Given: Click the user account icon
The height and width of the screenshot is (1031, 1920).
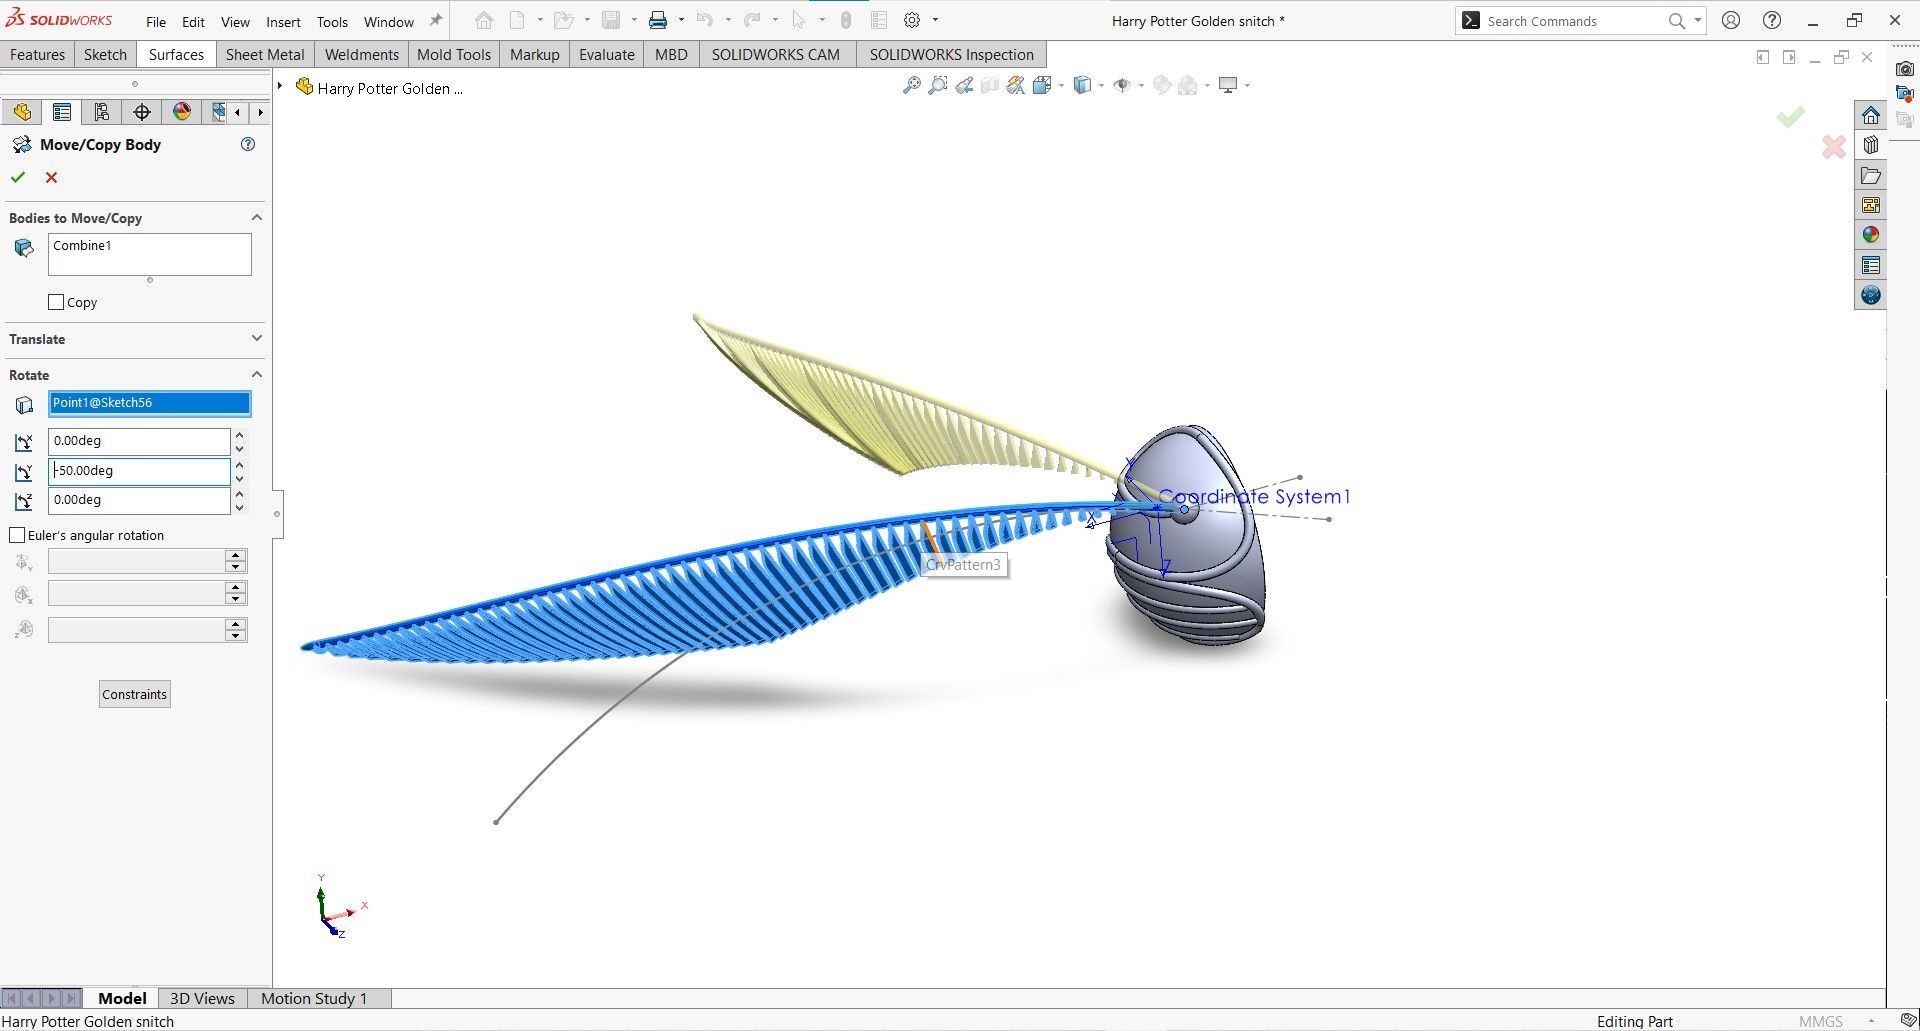Looking at the screenshot, I should pos(1731,20).
